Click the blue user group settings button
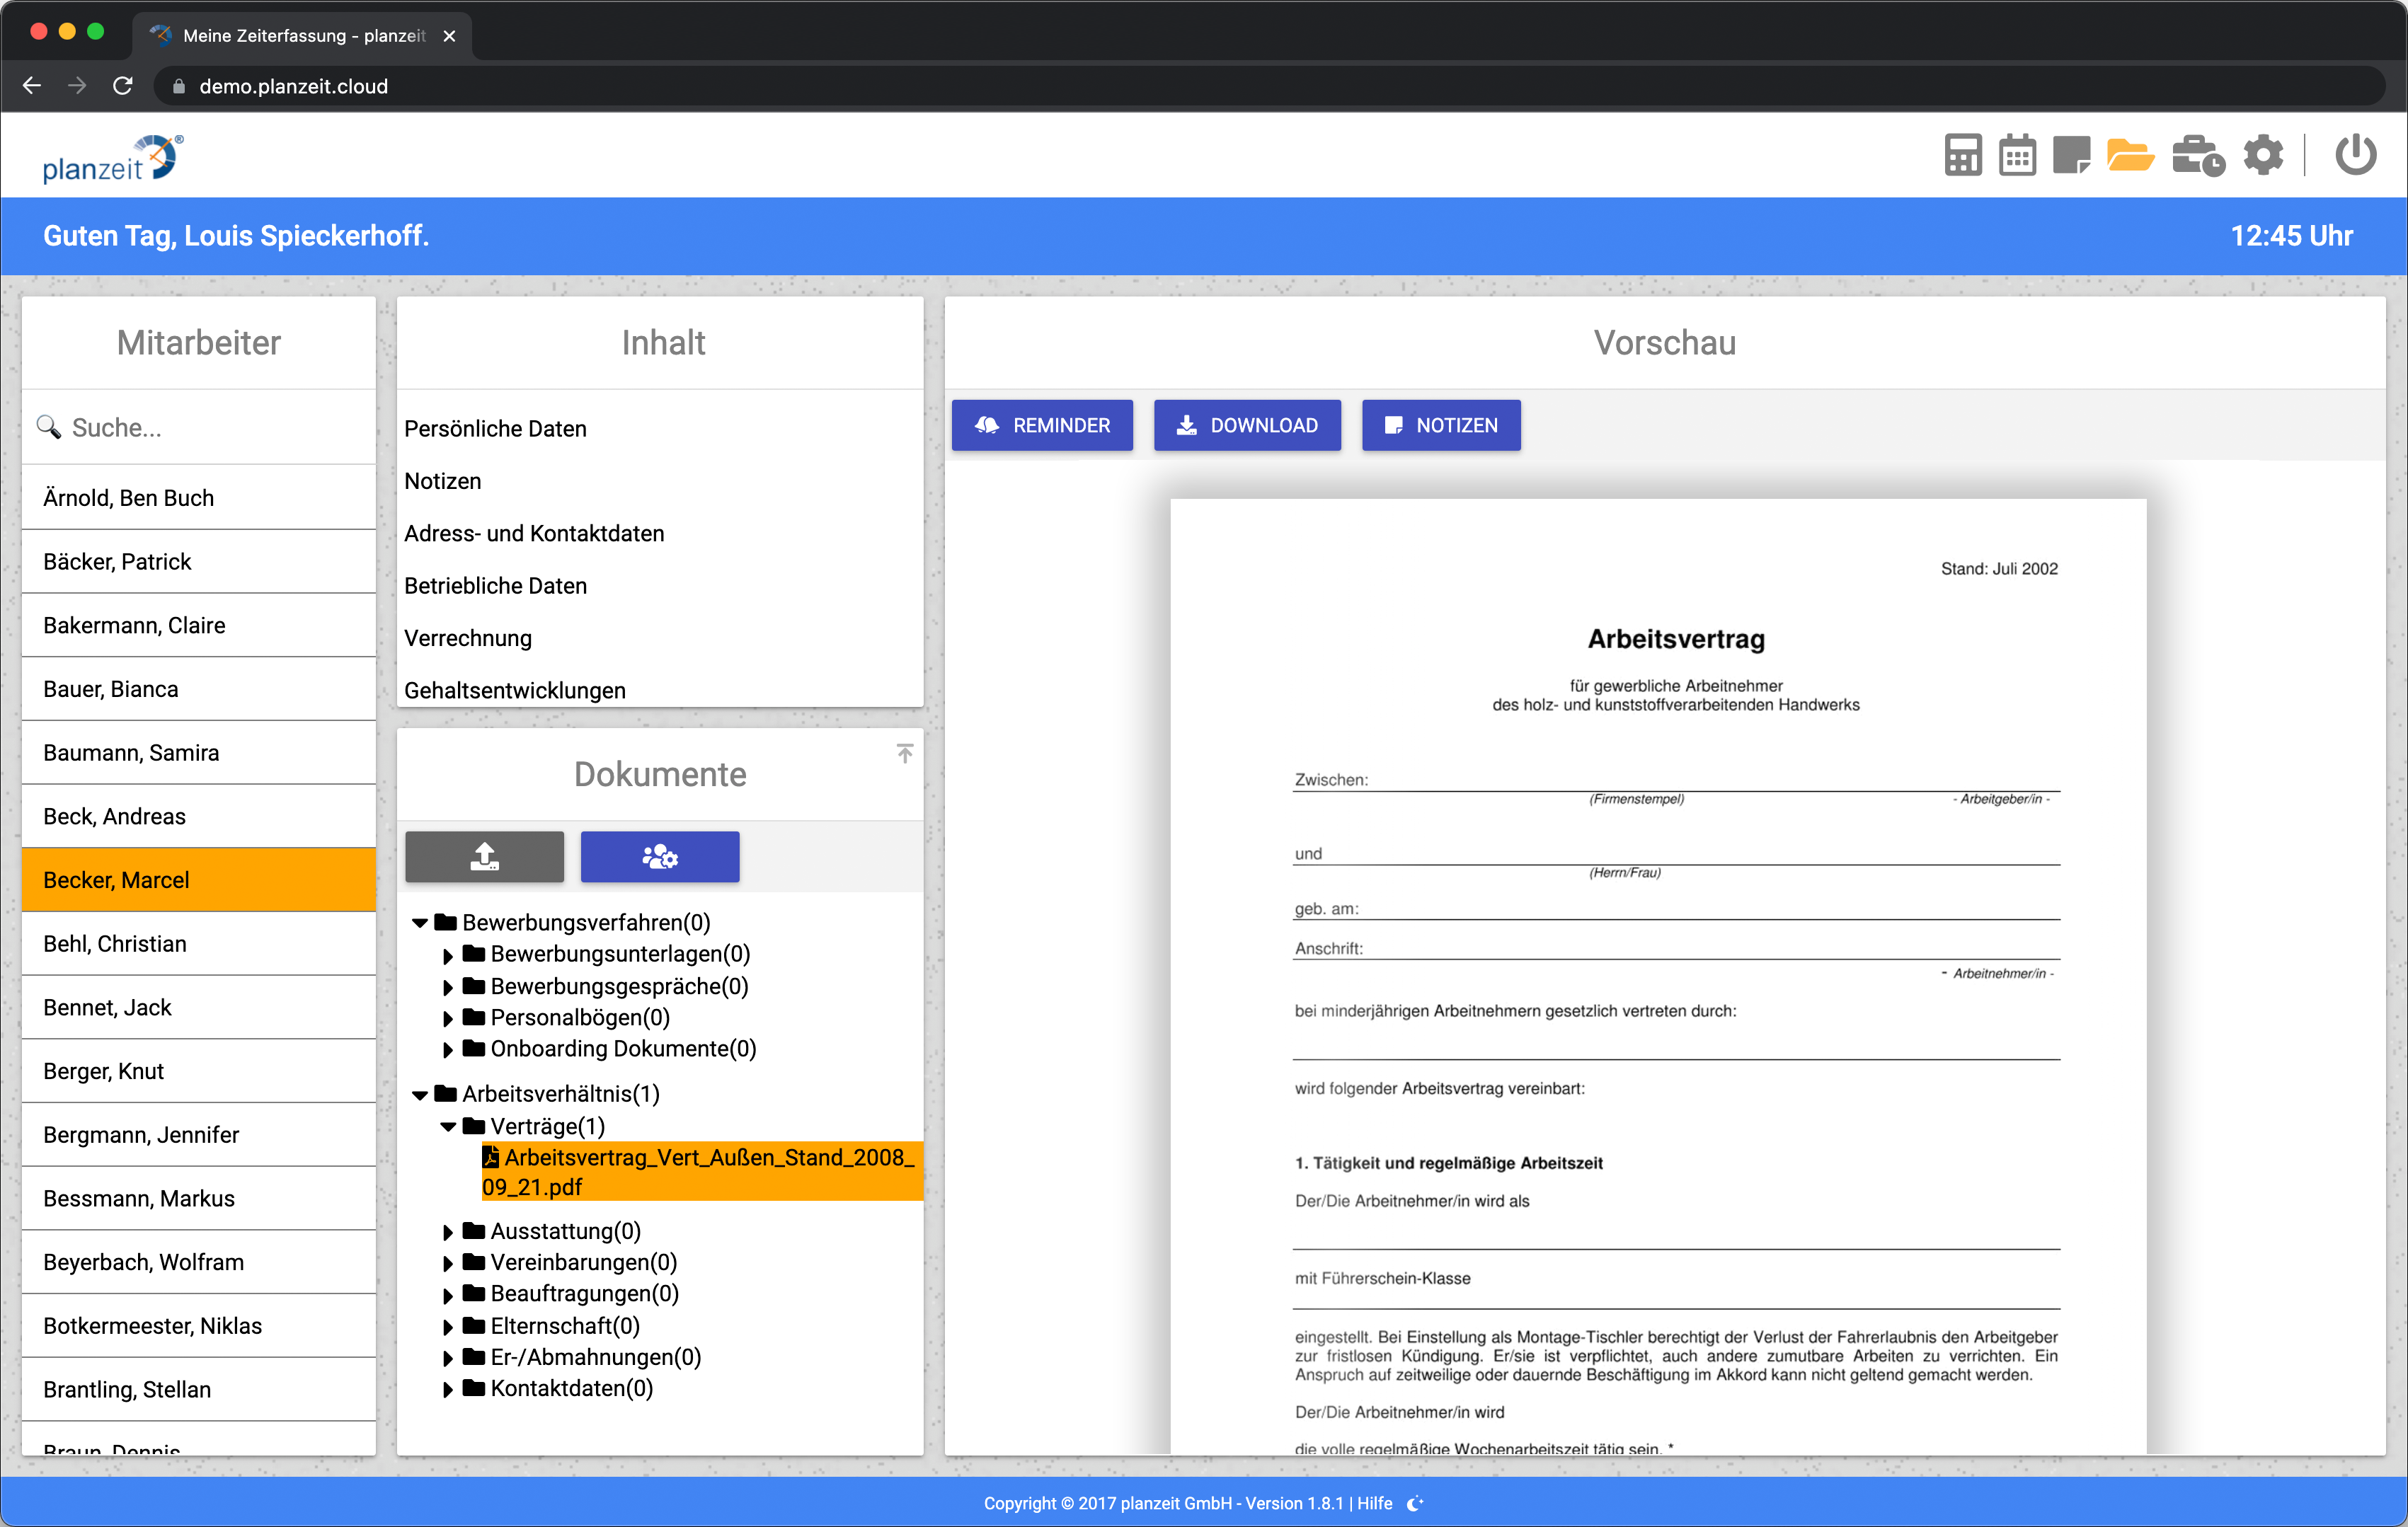This screenshot has width=2408, height=1527. tap(660, 857)
